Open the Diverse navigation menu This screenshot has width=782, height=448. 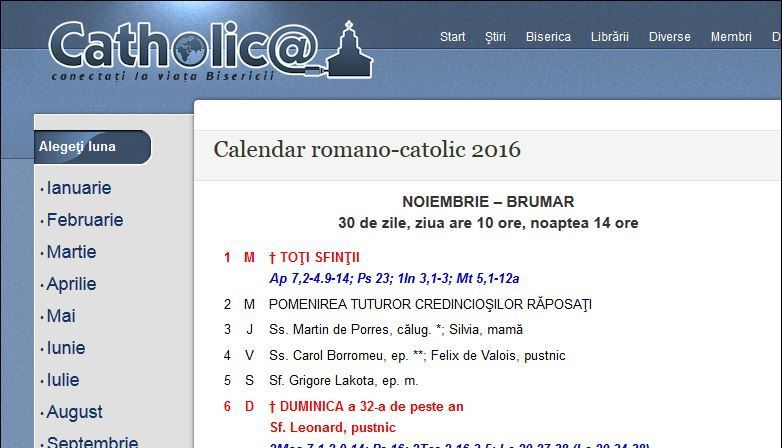tap(669, 37)
